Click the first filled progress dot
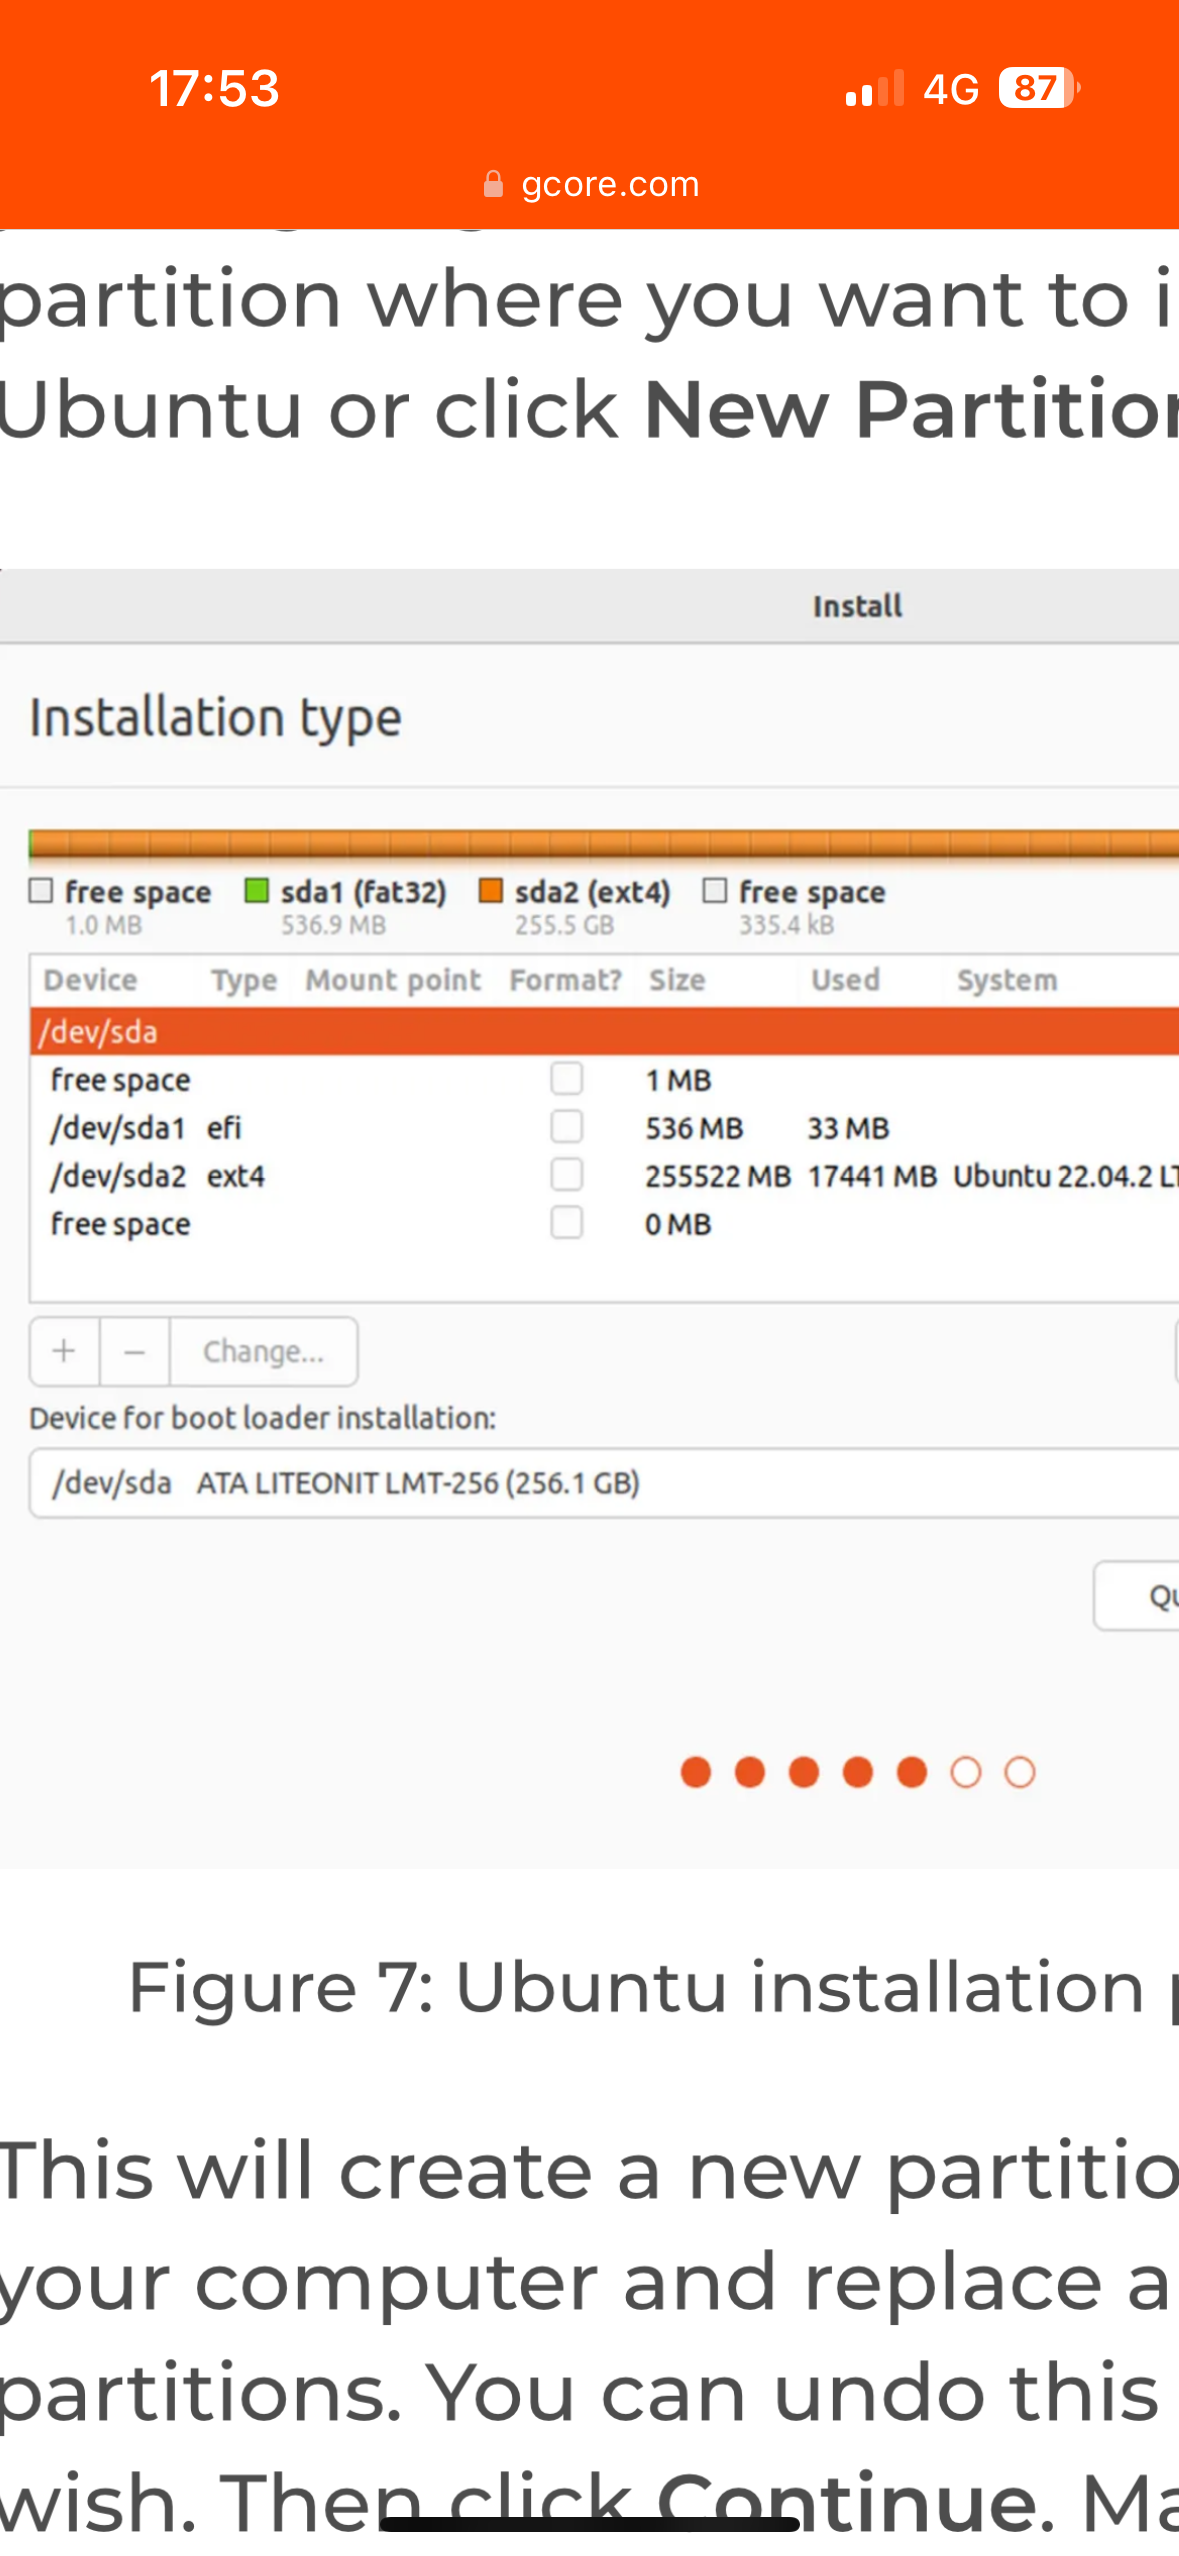1179x2556 pixels. (x=695, y=1772)
